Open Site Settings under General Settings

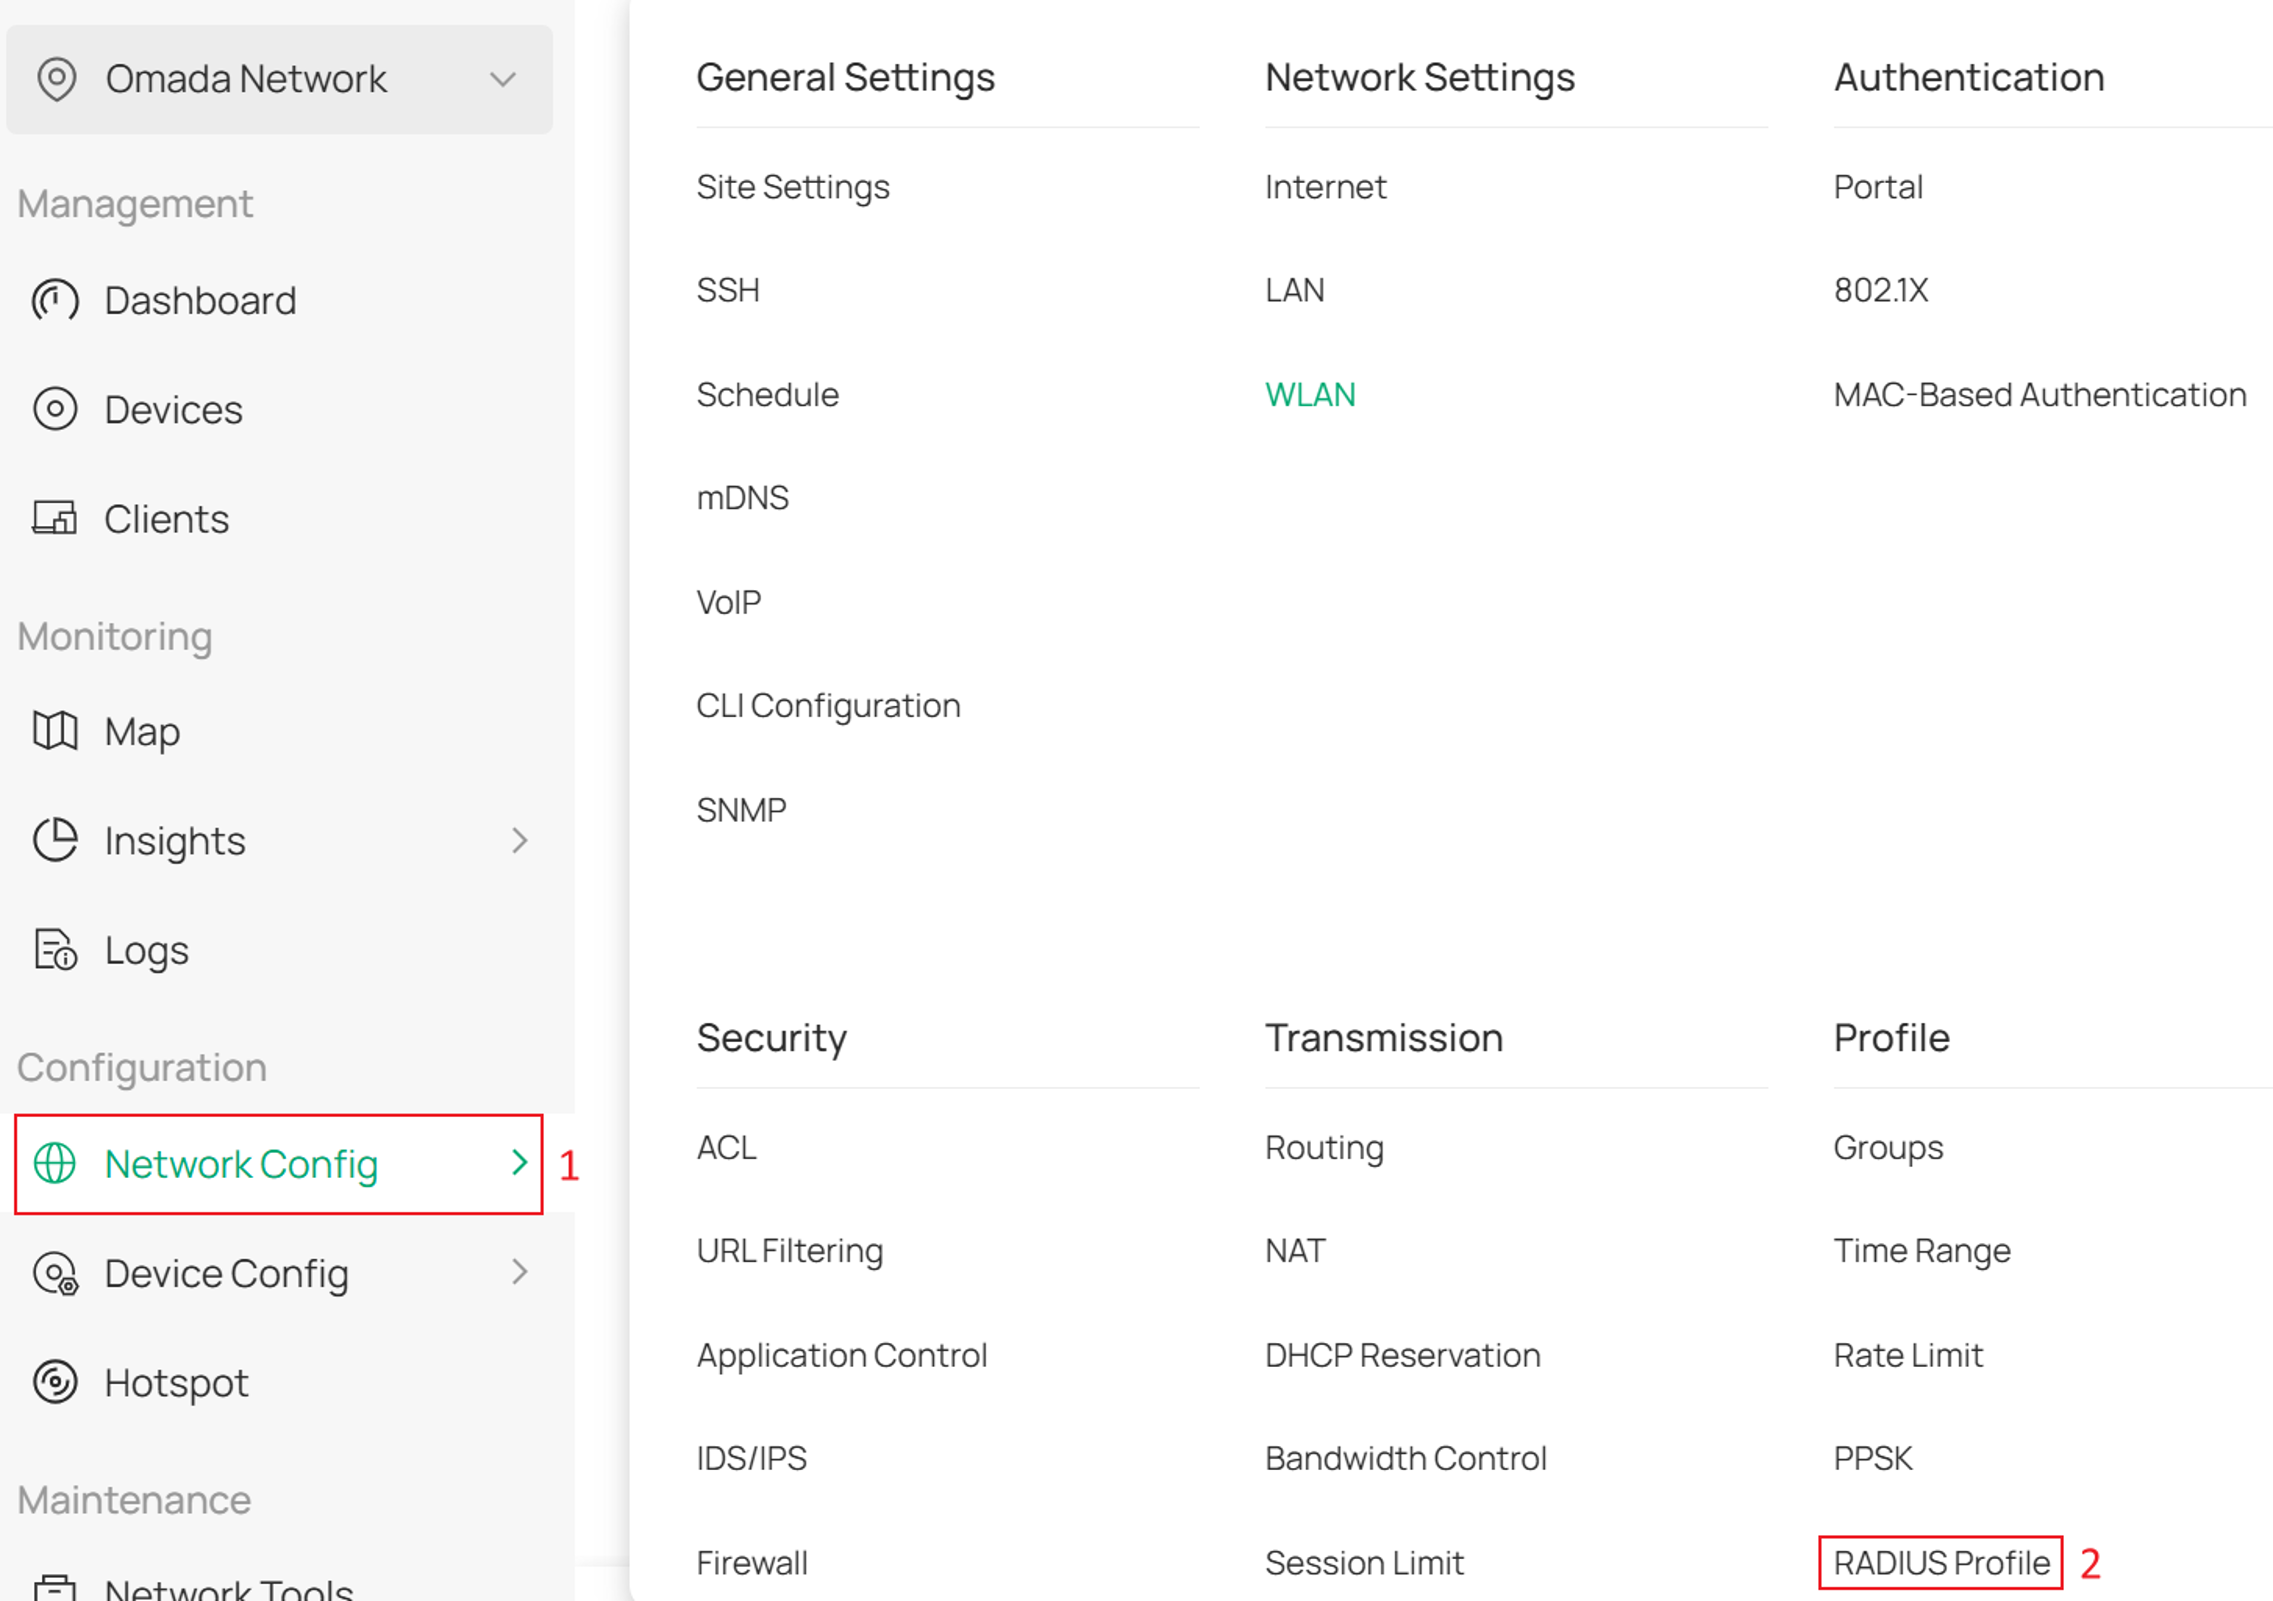coord(793,188)
